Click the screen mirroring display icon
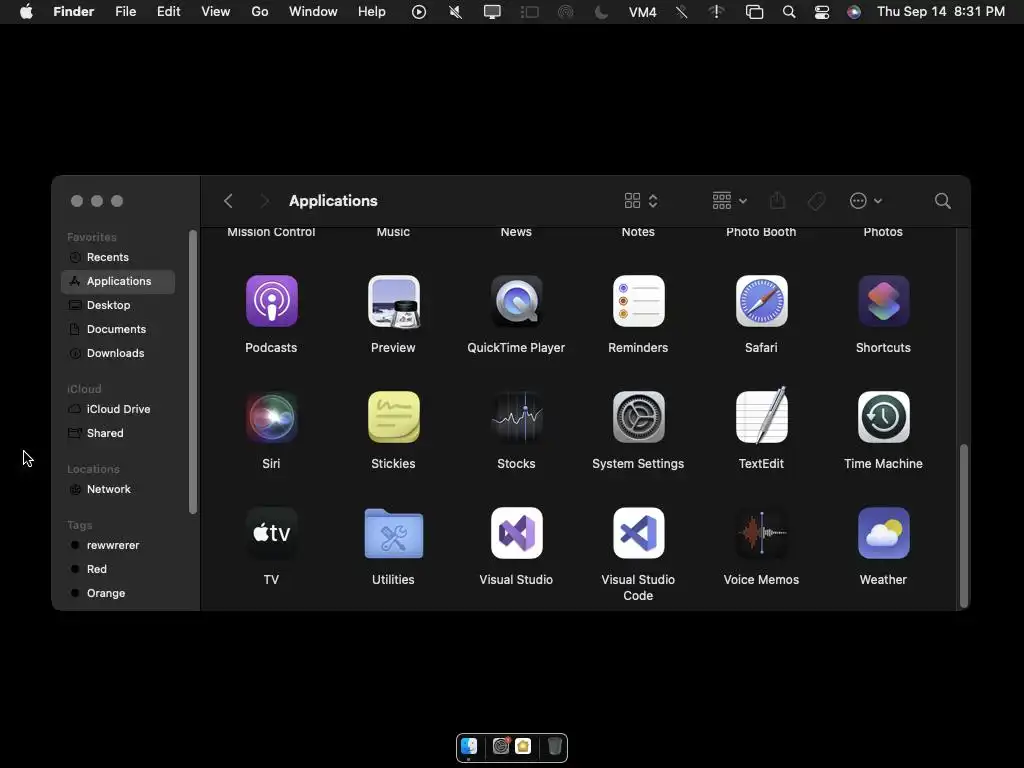1024x768 pixels. (x=492, y=12)
